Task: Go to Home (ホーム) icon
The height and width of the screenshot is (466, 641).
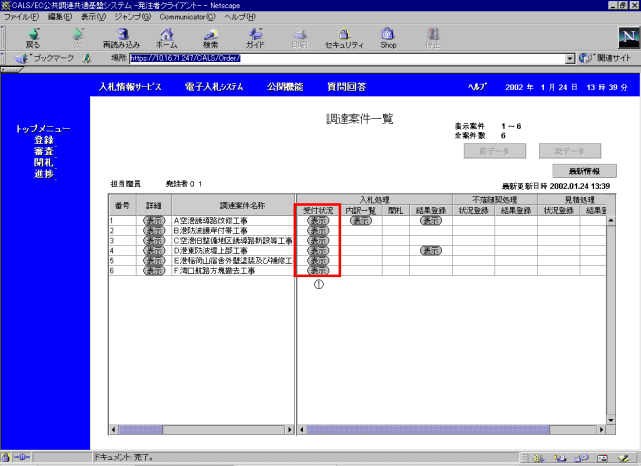Action: [166, 38]
